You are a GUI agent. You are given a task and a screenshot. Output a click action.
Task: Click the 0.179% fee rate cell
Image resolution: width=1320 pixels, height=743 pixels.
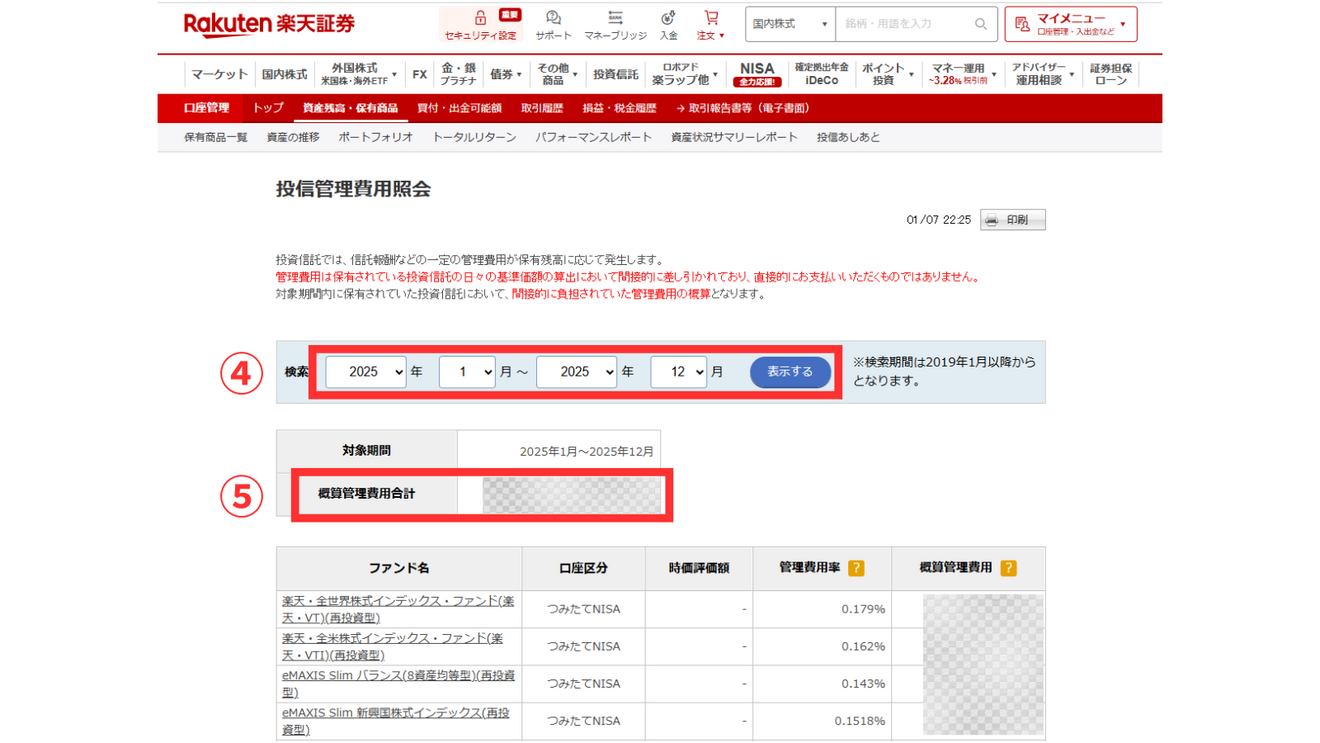822,609
